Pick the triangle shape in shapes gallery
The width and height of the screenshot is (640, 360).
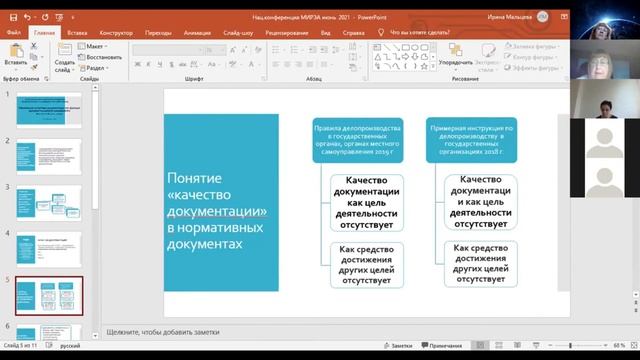(x=378, y=57)
